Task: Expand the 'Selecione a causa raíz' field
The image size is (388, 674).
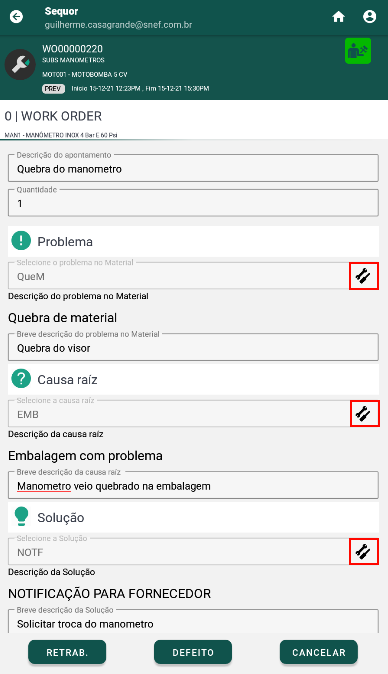Action: 178,414
